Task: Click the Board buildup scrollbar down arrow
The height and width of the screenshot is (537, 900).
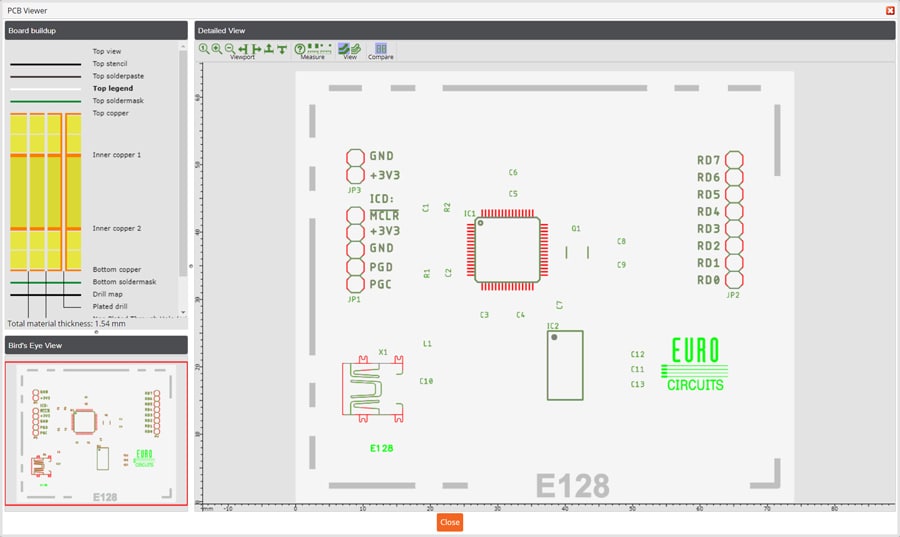Action: (183, 313)
